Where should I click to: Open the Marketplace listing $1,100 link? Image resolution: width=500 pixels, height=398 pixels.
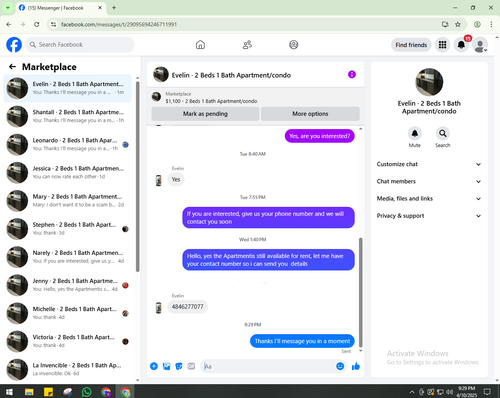211,101
